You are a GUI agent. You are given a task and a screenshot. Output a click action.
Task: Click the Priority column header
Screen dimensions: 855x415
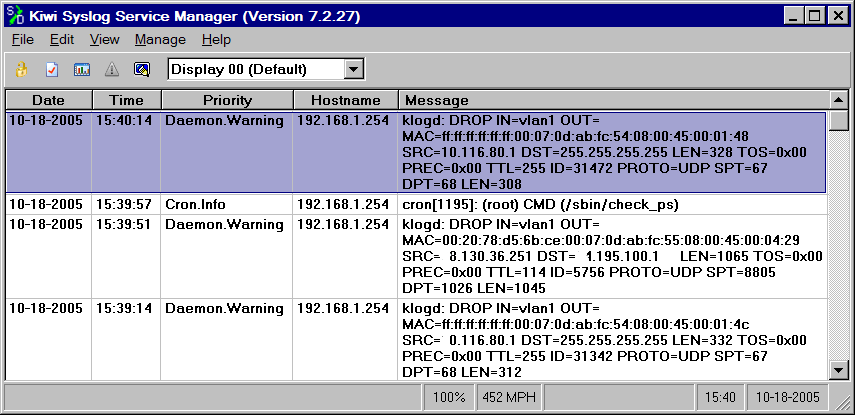tap(227, 100)
